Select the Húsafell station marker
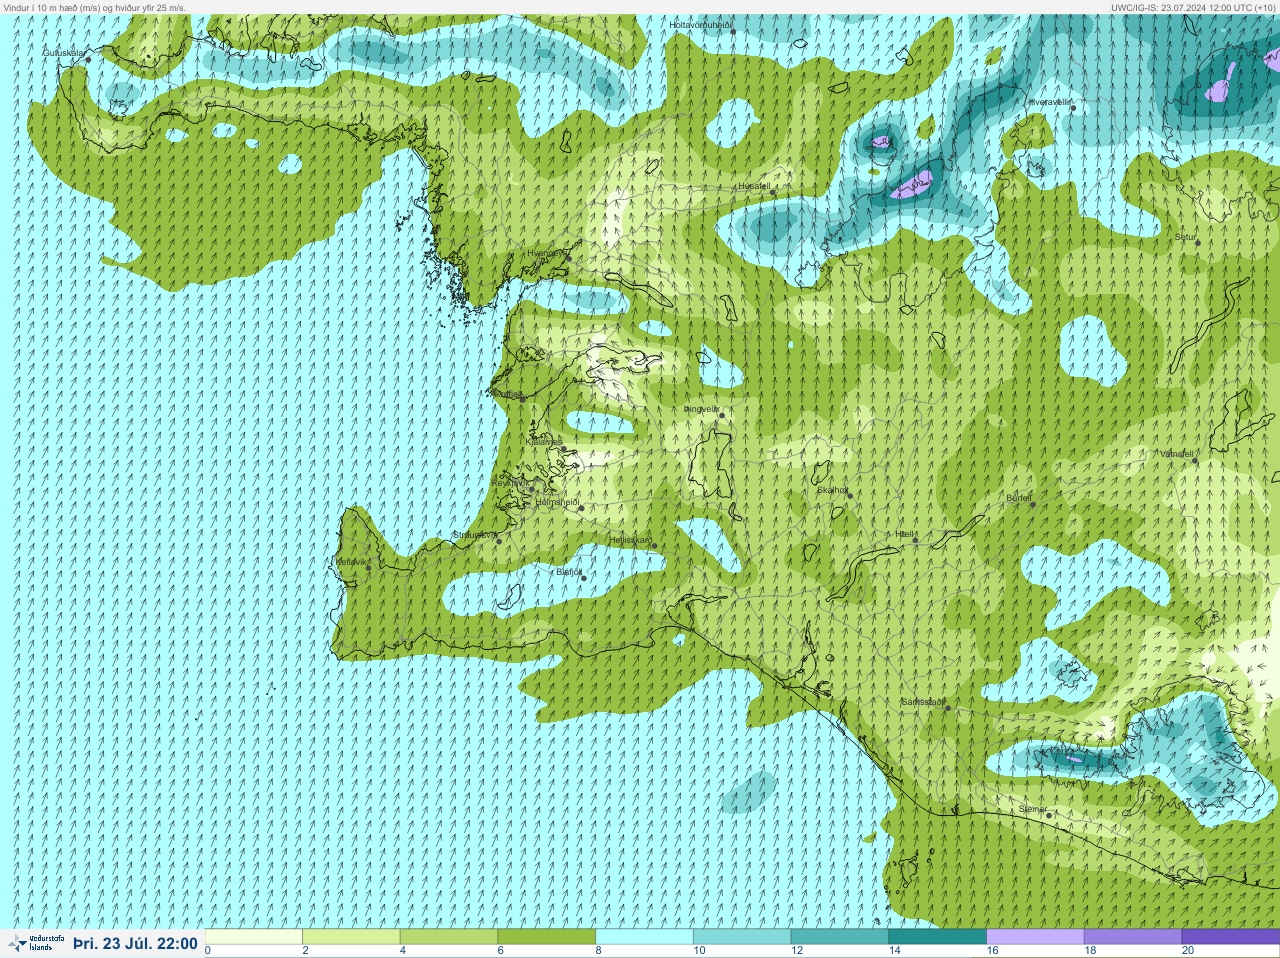Screen dimensions: 1280x958 click(x=772, y=192)
